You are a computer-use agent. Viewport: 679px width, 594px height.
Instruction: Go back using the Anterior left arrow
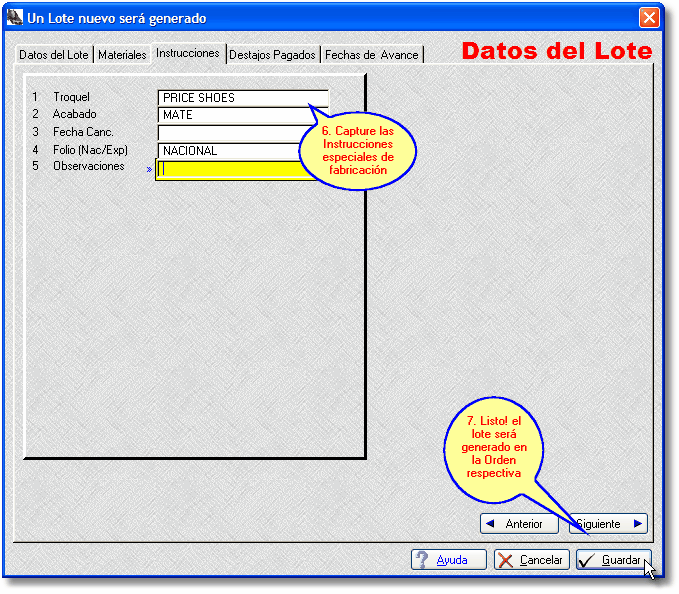click(490, 523)
